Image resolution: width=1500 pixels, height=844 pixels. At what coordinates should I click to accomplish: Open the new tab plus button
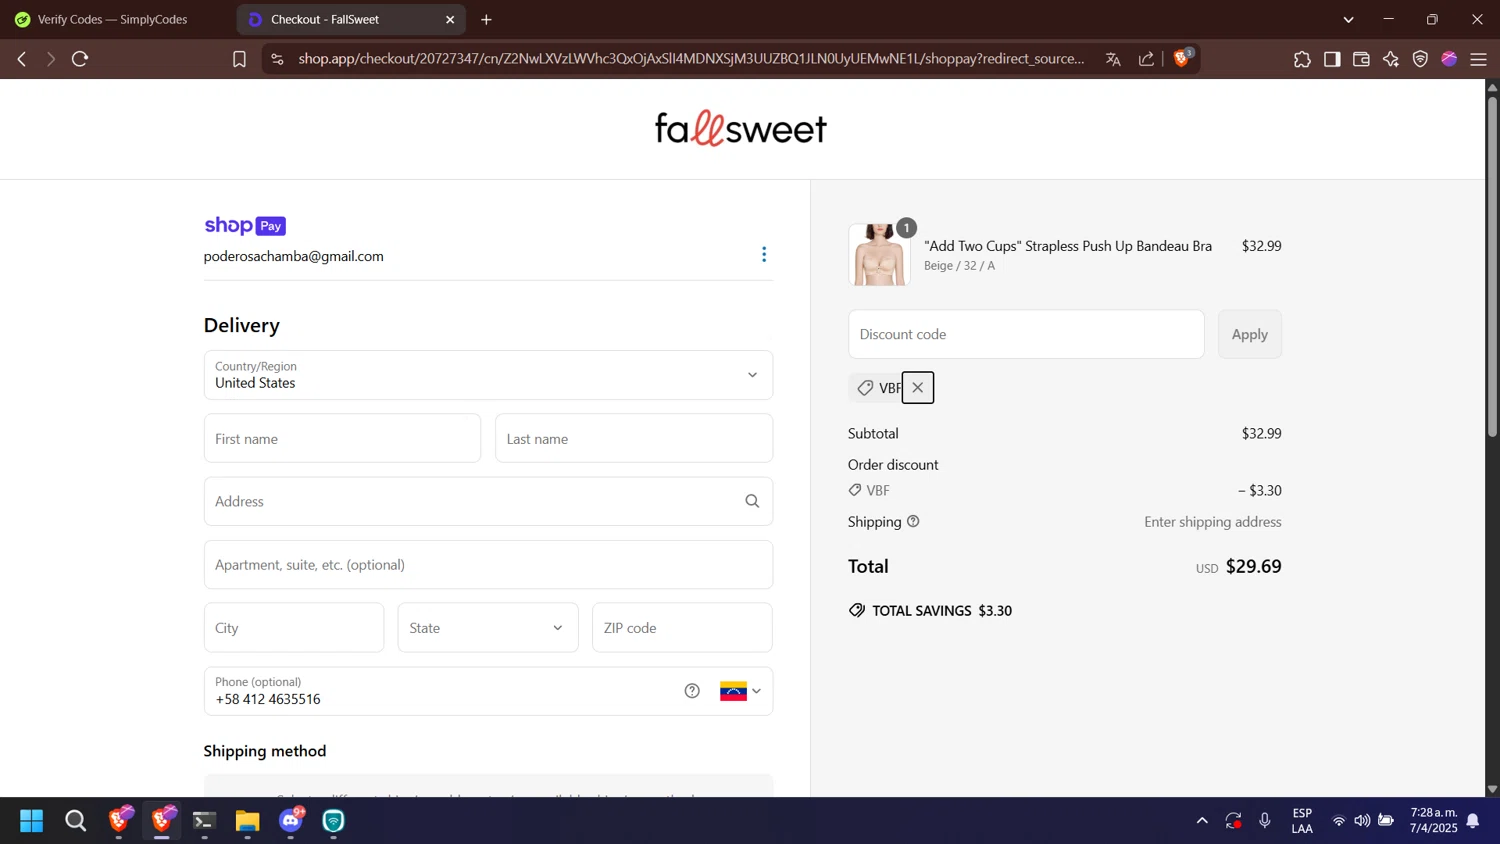coord(486,19)
